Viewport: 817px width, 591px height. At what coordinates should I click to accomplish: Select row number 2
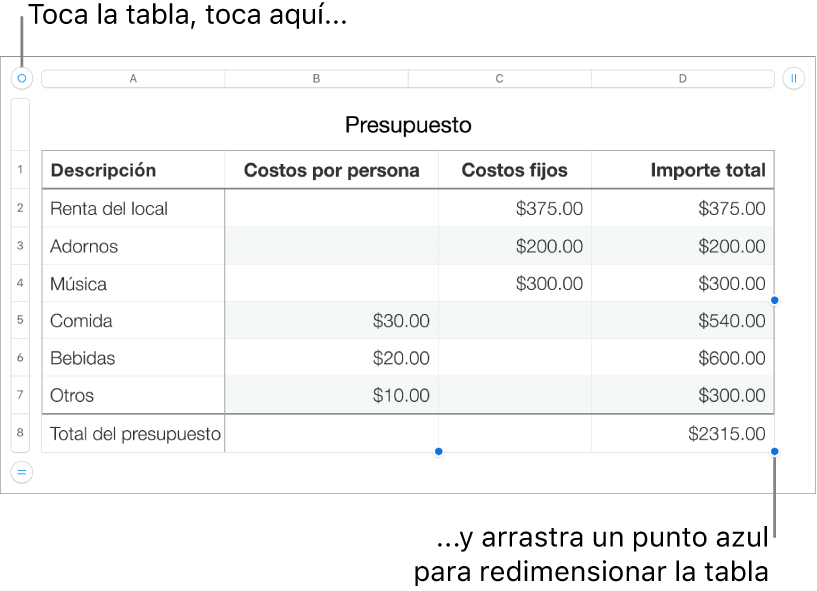(21, 208)
